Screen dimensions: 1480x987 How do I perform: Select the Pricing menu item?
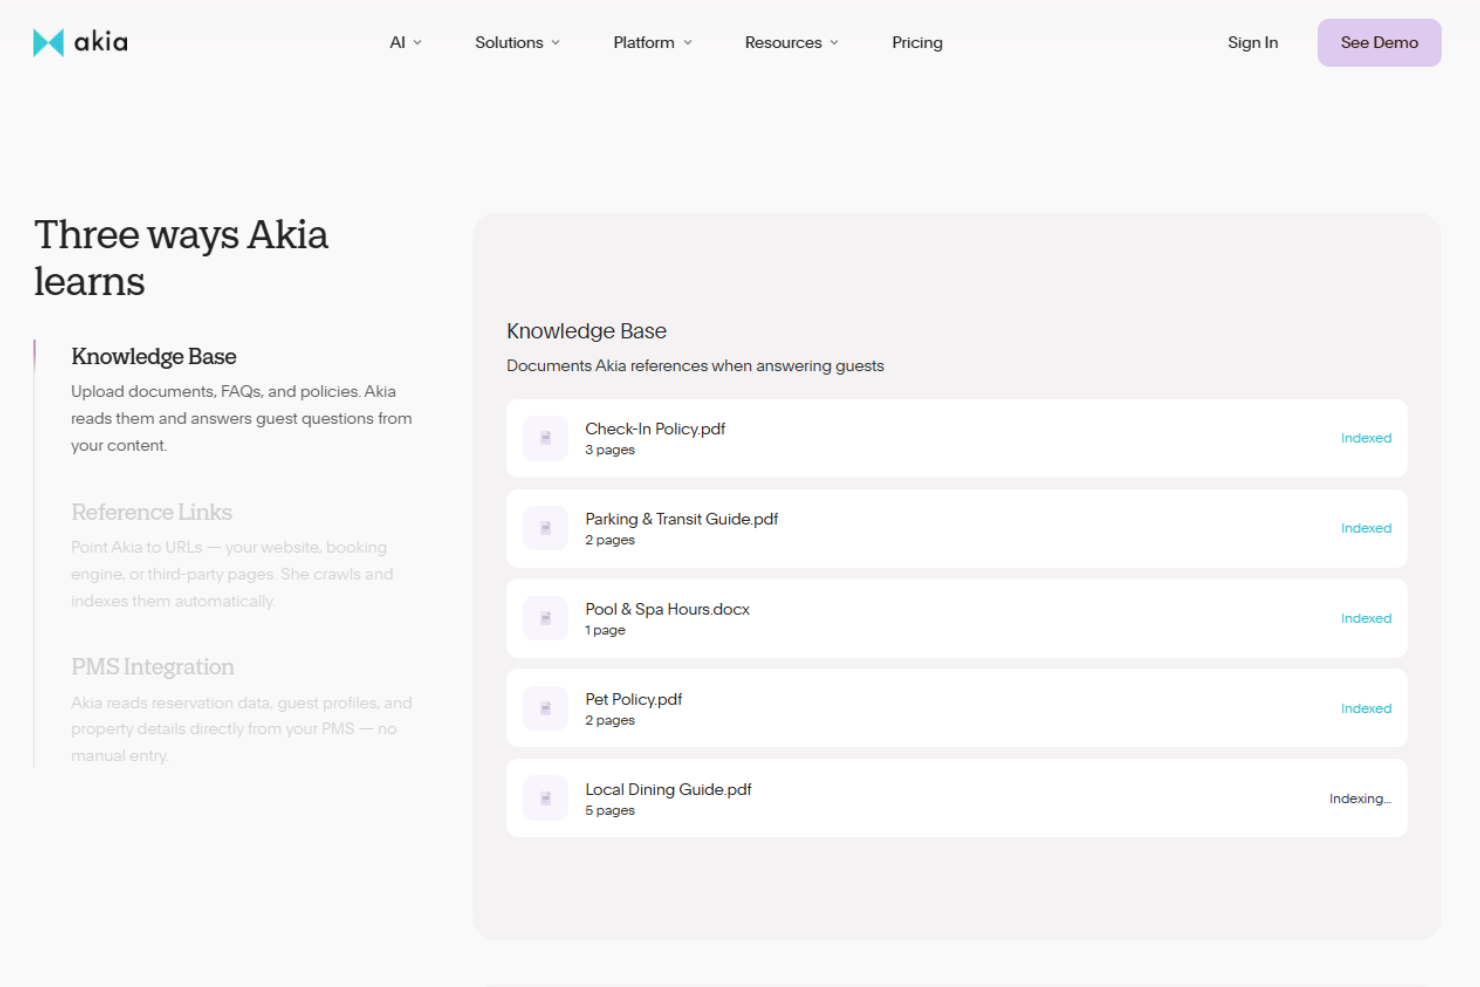(917, 42)
